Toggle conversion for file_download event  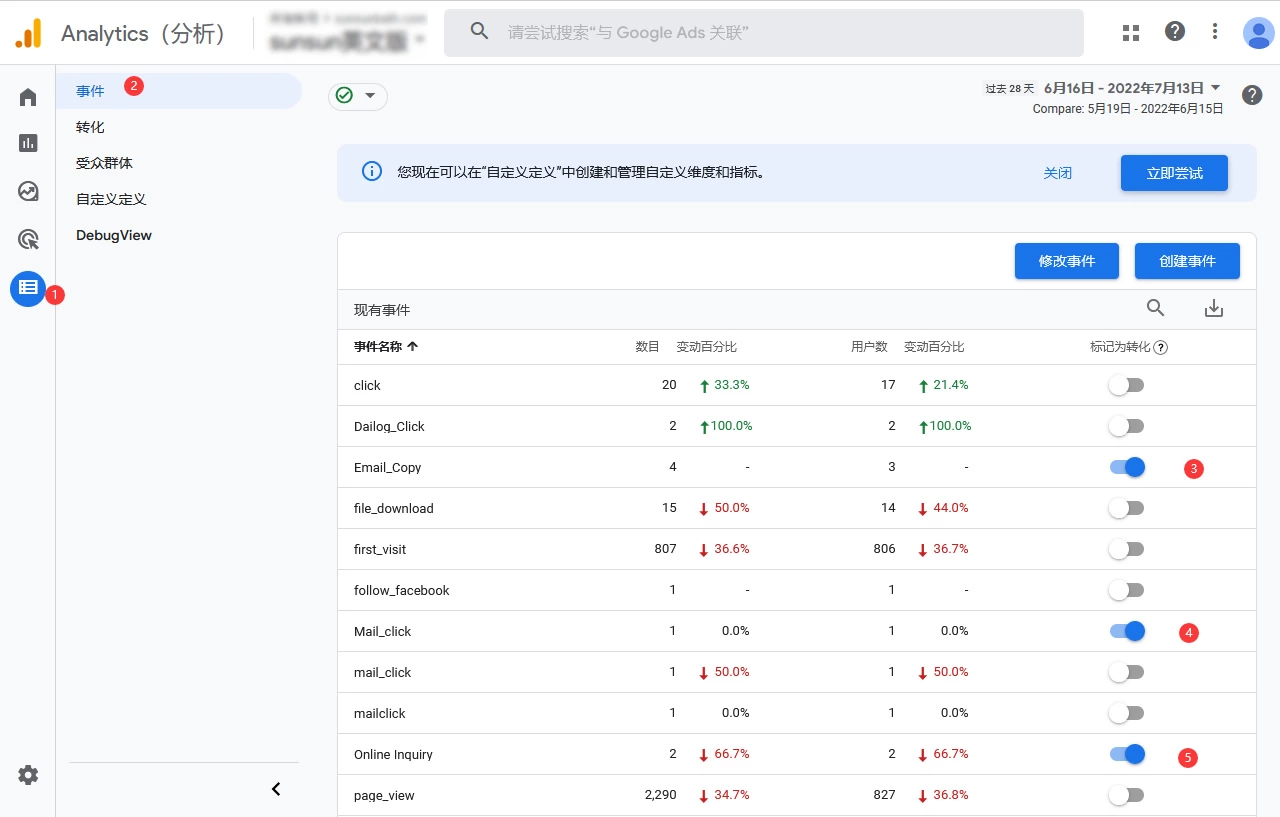pyautogui.click(x=1126, y=508)
